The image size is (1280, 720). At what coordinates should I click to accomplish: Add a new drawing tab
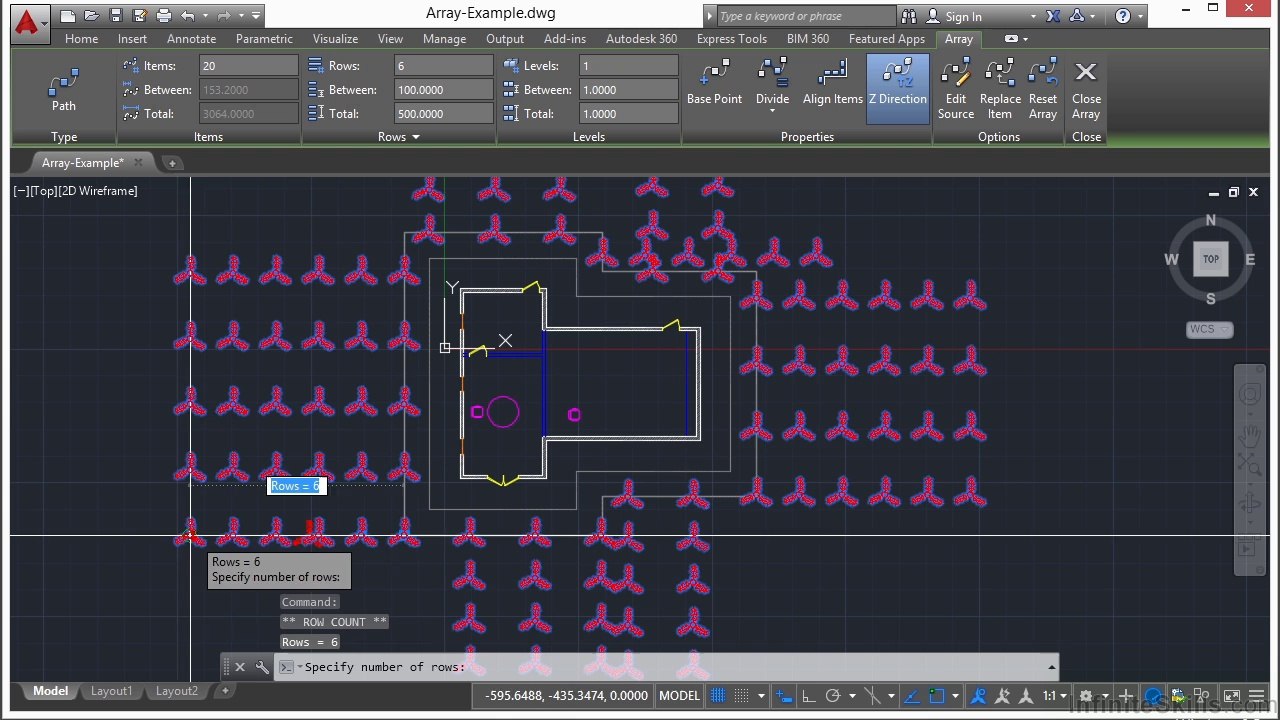pyautogui.click(x=171, y=163)
